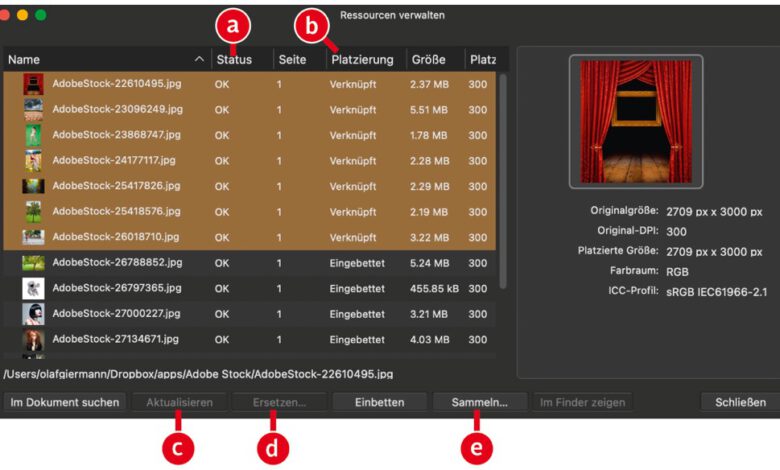The height and width of the screenshot is (470, 780).
Task: Select file name AdobeStock-26797365.jpg
Action: point(117,288)
